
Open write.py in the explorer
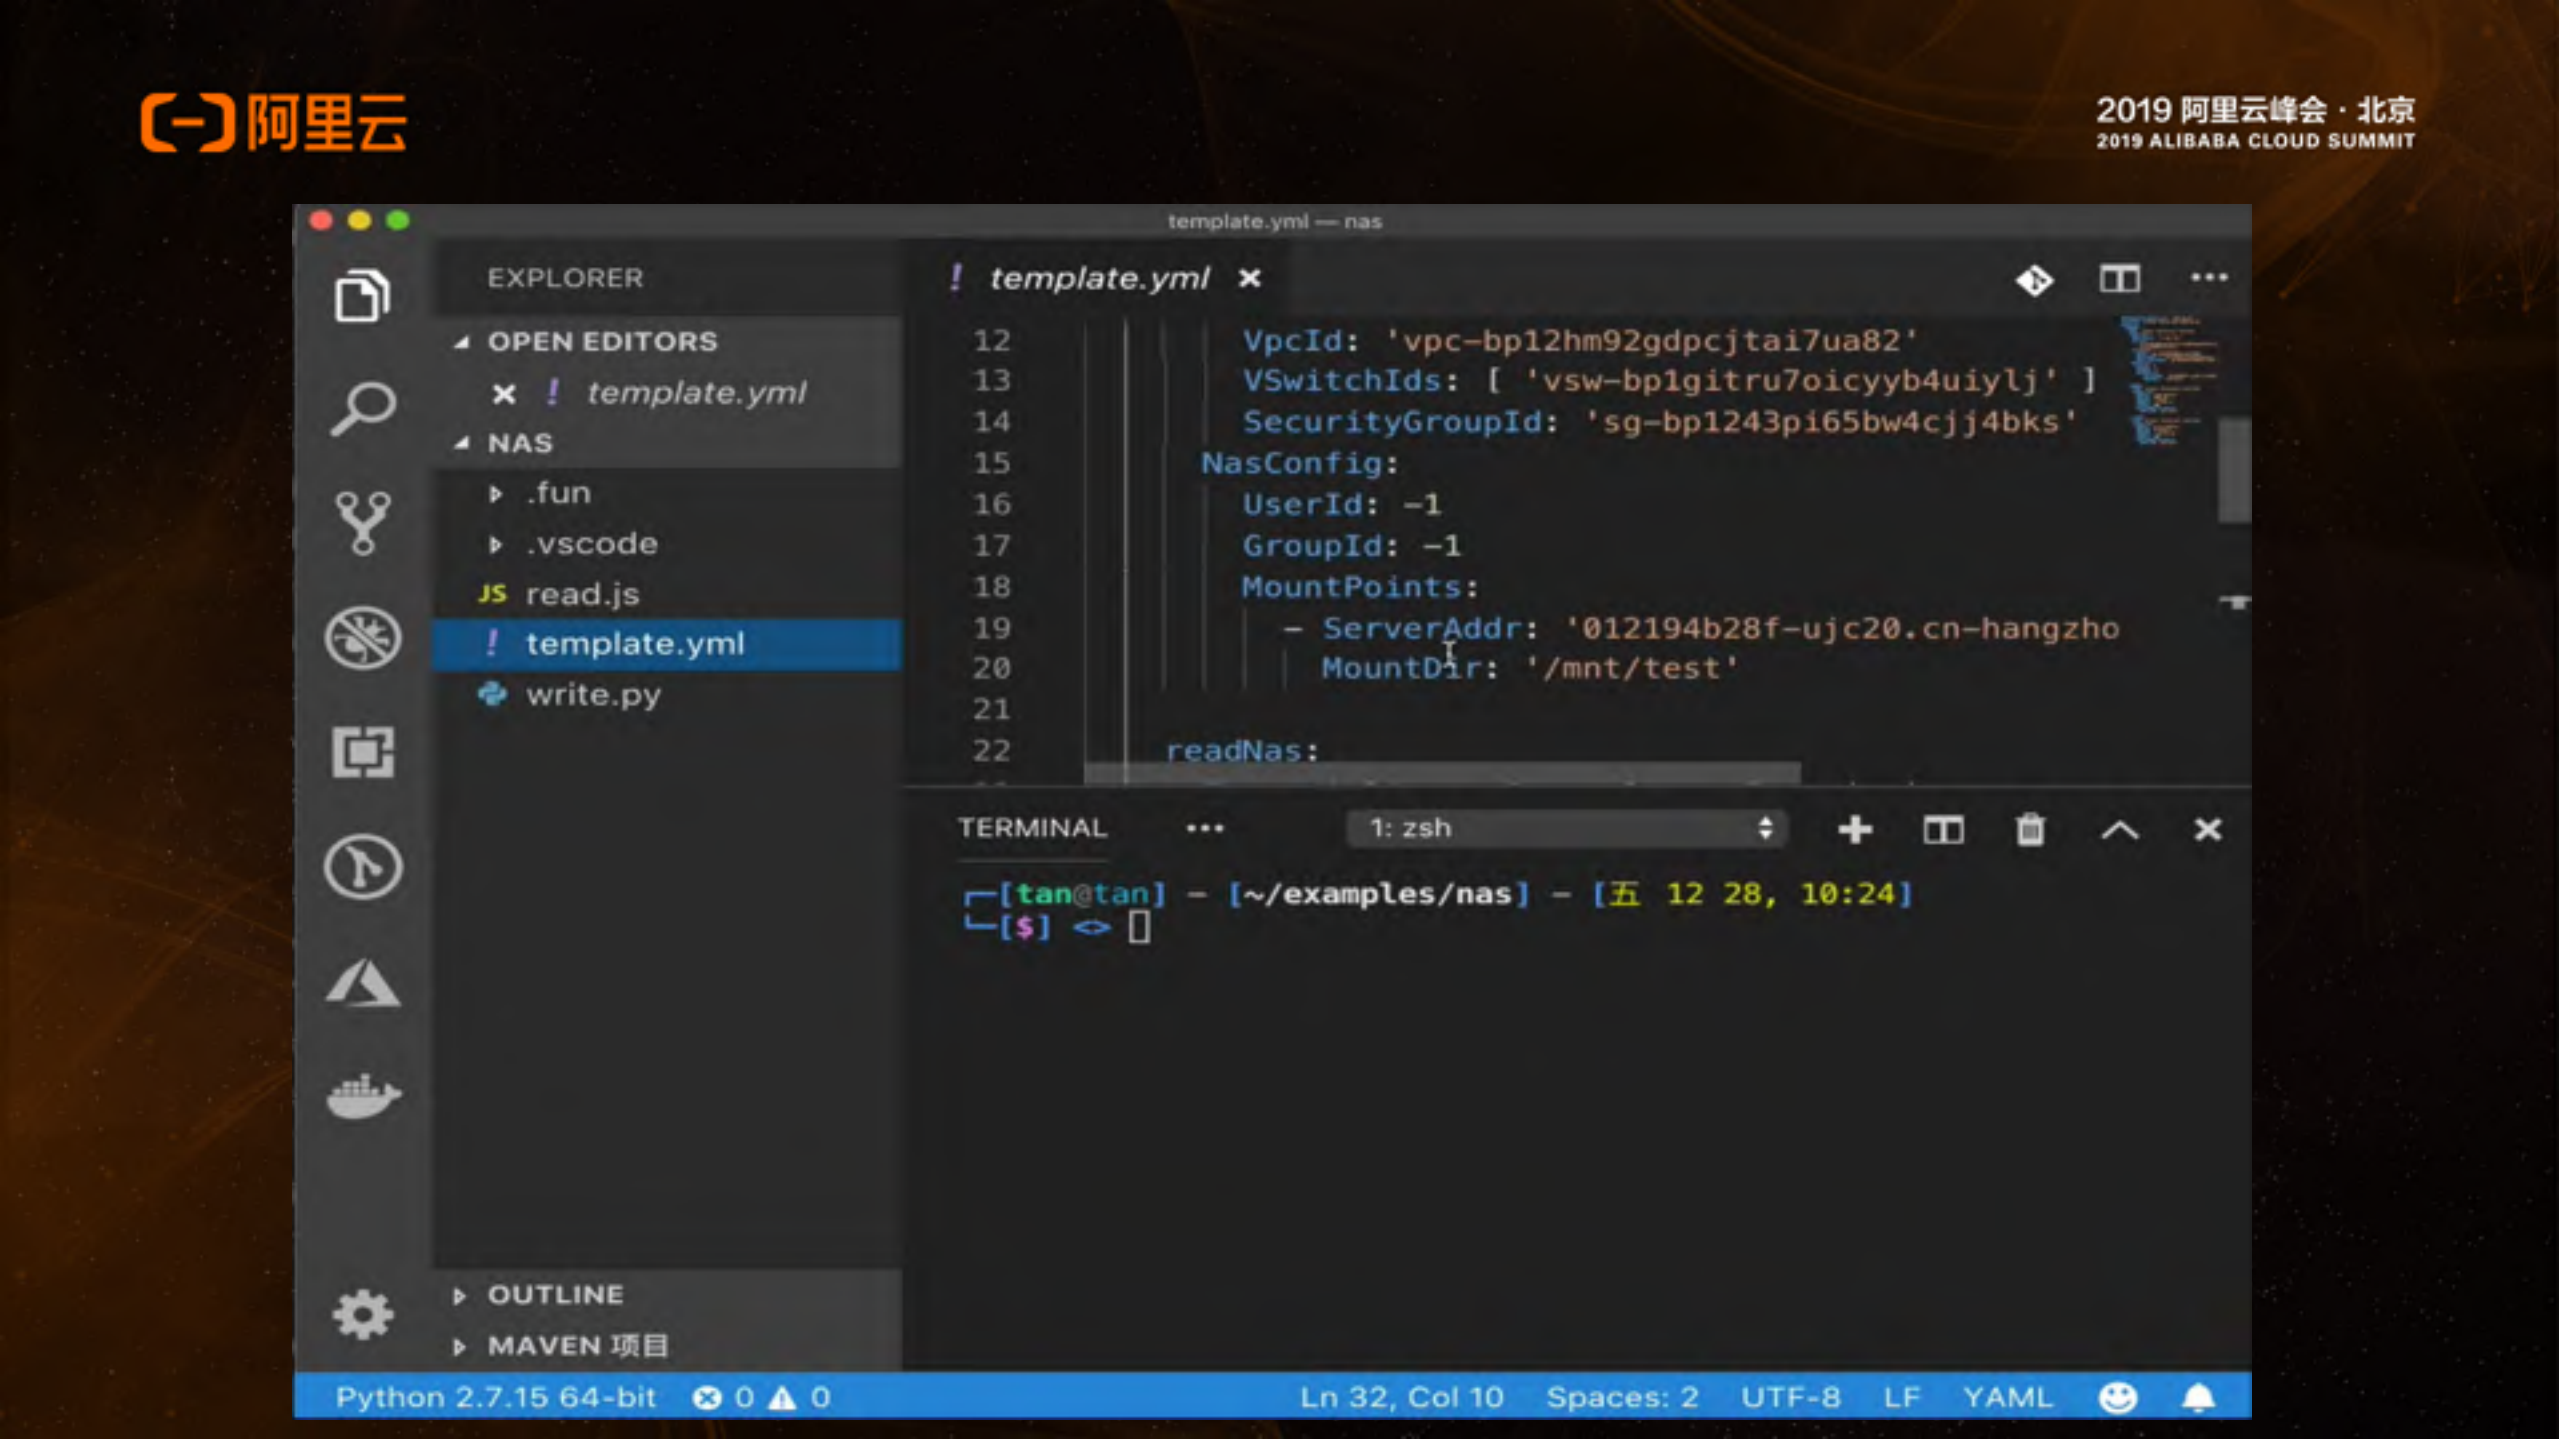point(593,695)
